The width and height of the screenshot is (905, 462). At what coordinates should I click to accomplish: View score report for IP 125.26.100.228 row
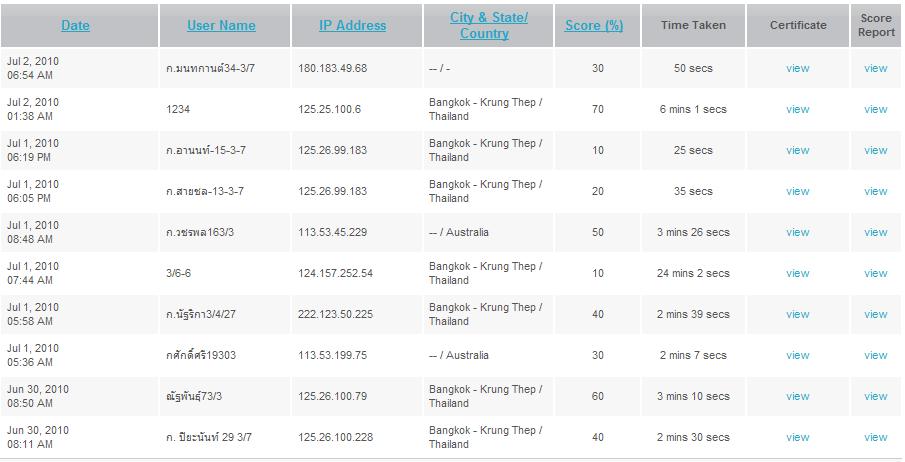click(x=875, y=437)
